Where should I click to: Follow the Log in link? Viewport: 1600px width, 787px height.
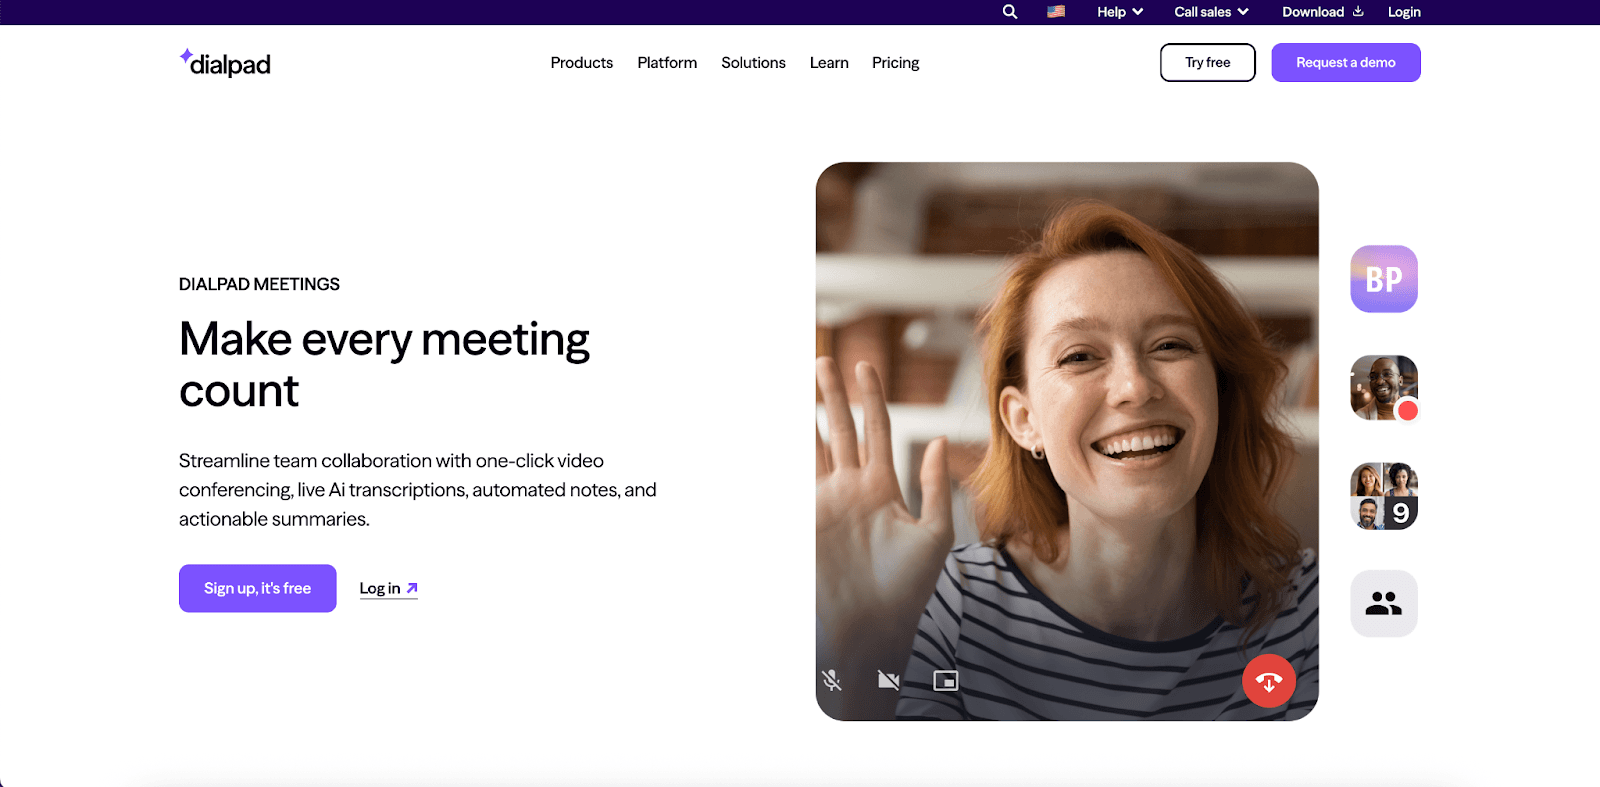point(389,588)
